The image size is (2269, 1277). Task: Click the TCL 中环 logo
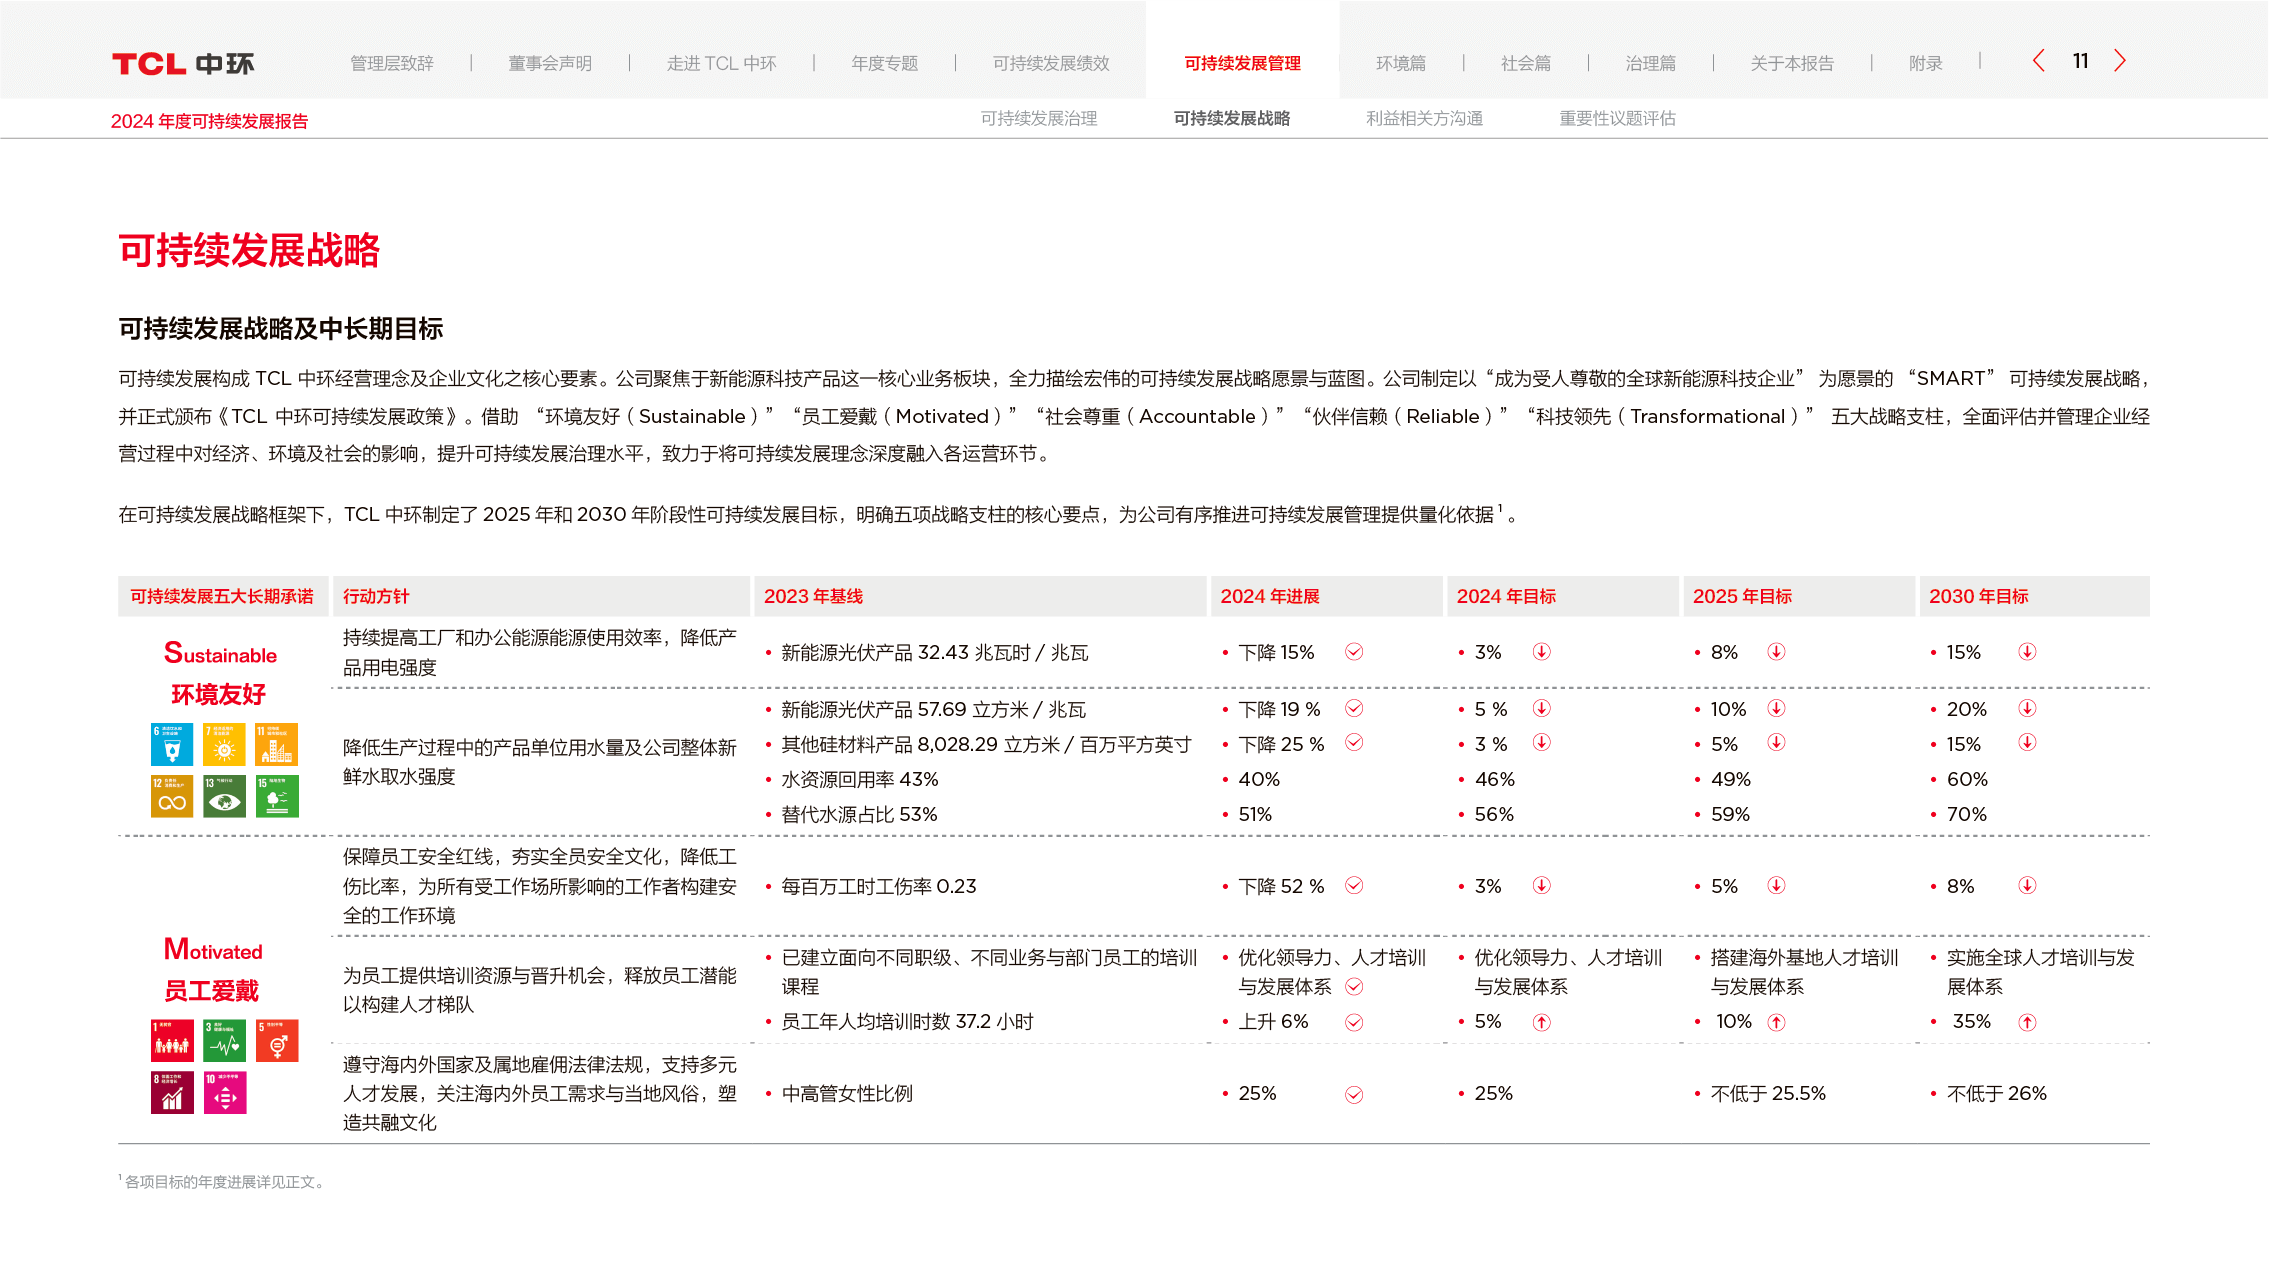pos(183,64)
